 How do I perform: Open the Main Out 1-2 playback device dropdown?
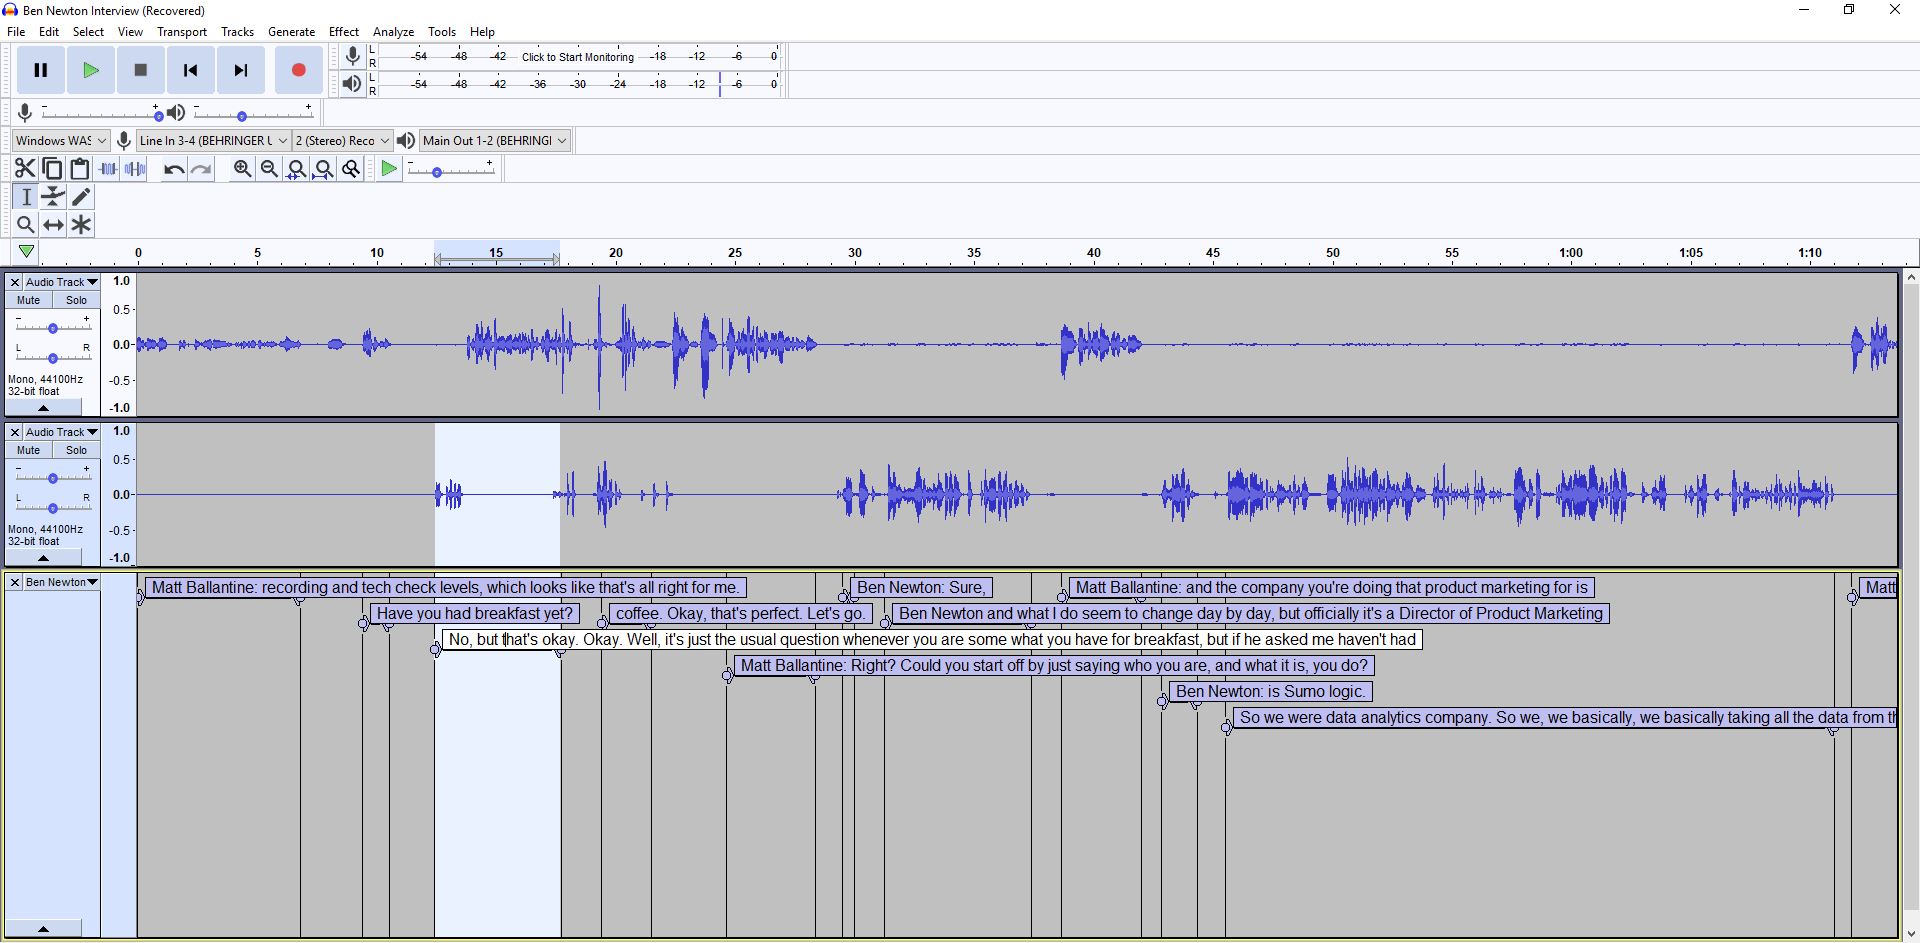[x=494, y=140]
